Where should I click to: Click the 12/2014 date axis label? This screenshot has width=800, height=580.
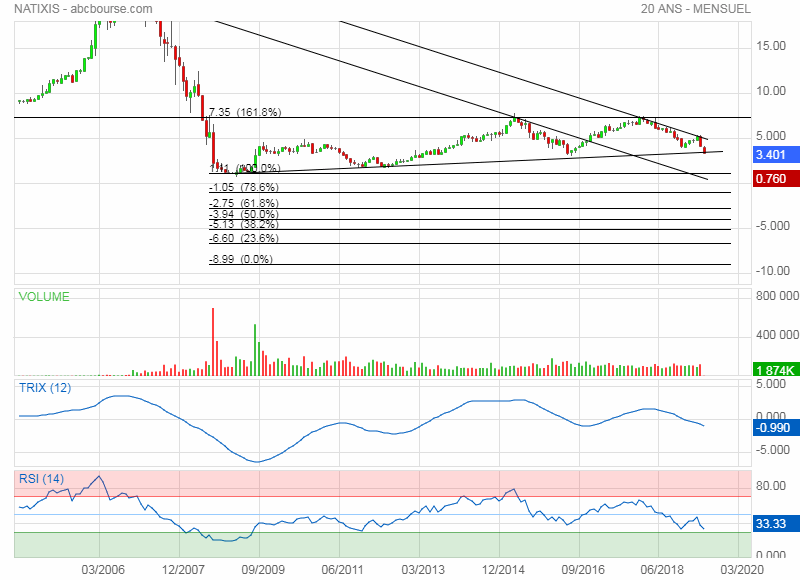click(503, 569)
